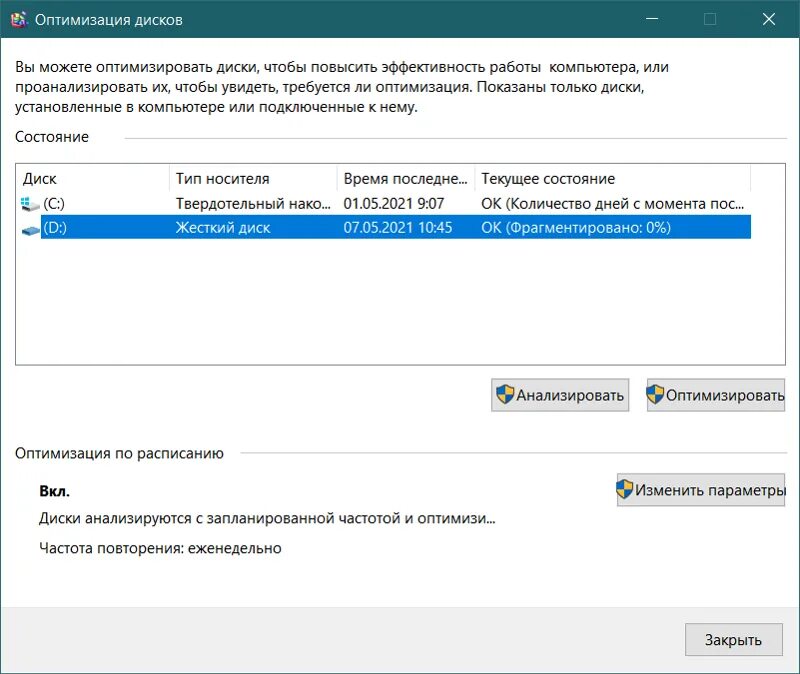Click the shield icon on Изменить параметры
Screen dimensions: 800x674
click(624, 489)
